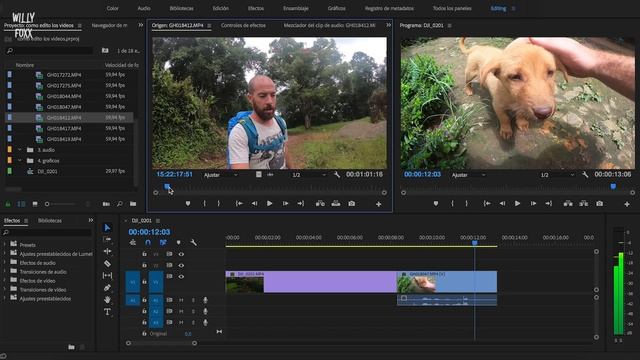The height and width of the screenshot is (360, 640).
Task: Select the Selection arrow tool
Action: click(107, 227)
